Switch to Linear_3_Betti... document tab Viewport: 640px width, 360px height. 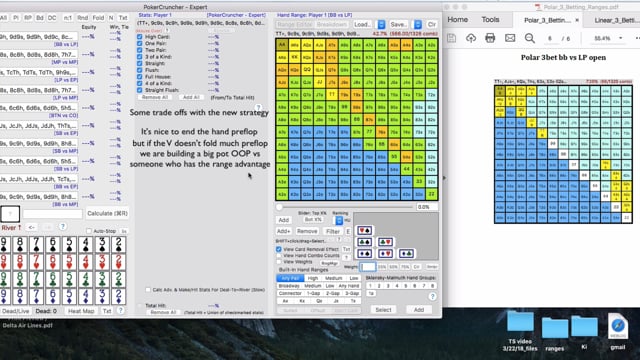(x=614, y=20)
